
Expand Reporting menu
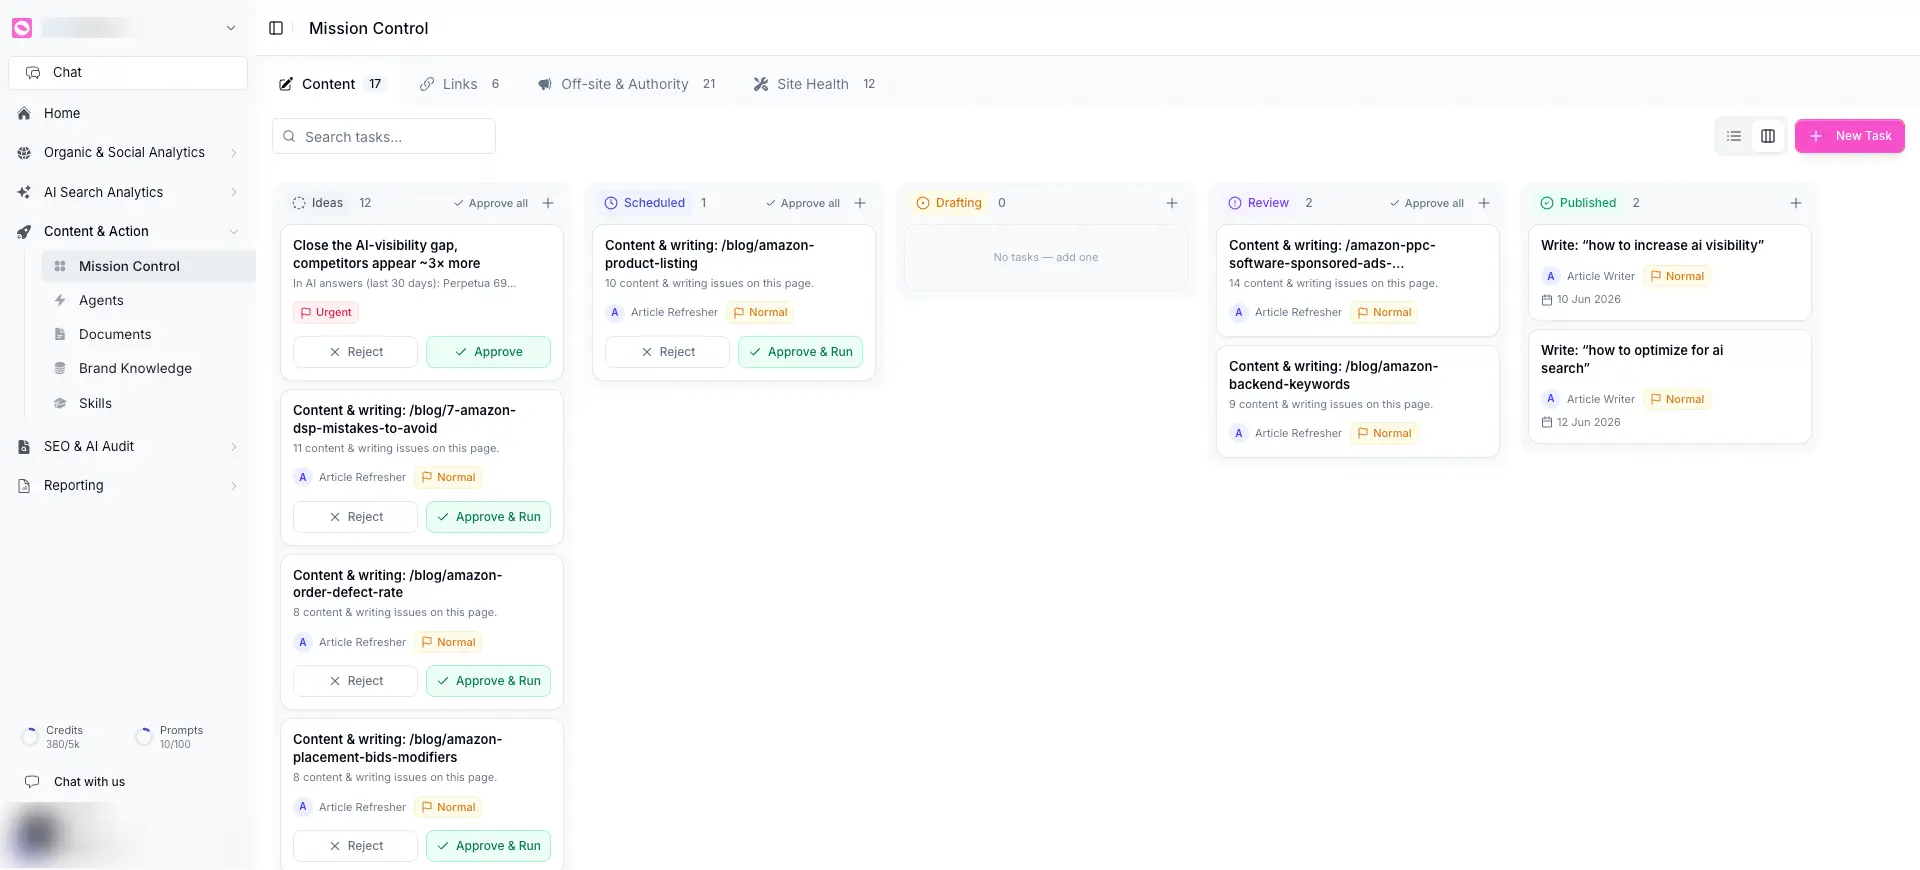coord(234,486)
